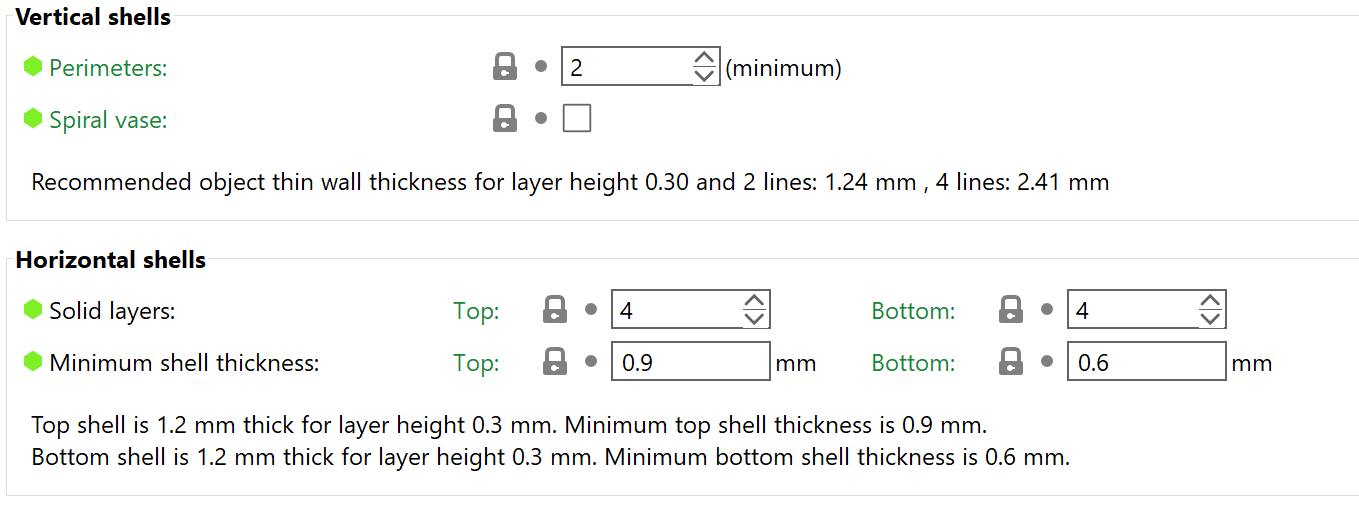
Task: Click the lock icon for Bottom solid layers
Action: click(x=1011, y=310)
